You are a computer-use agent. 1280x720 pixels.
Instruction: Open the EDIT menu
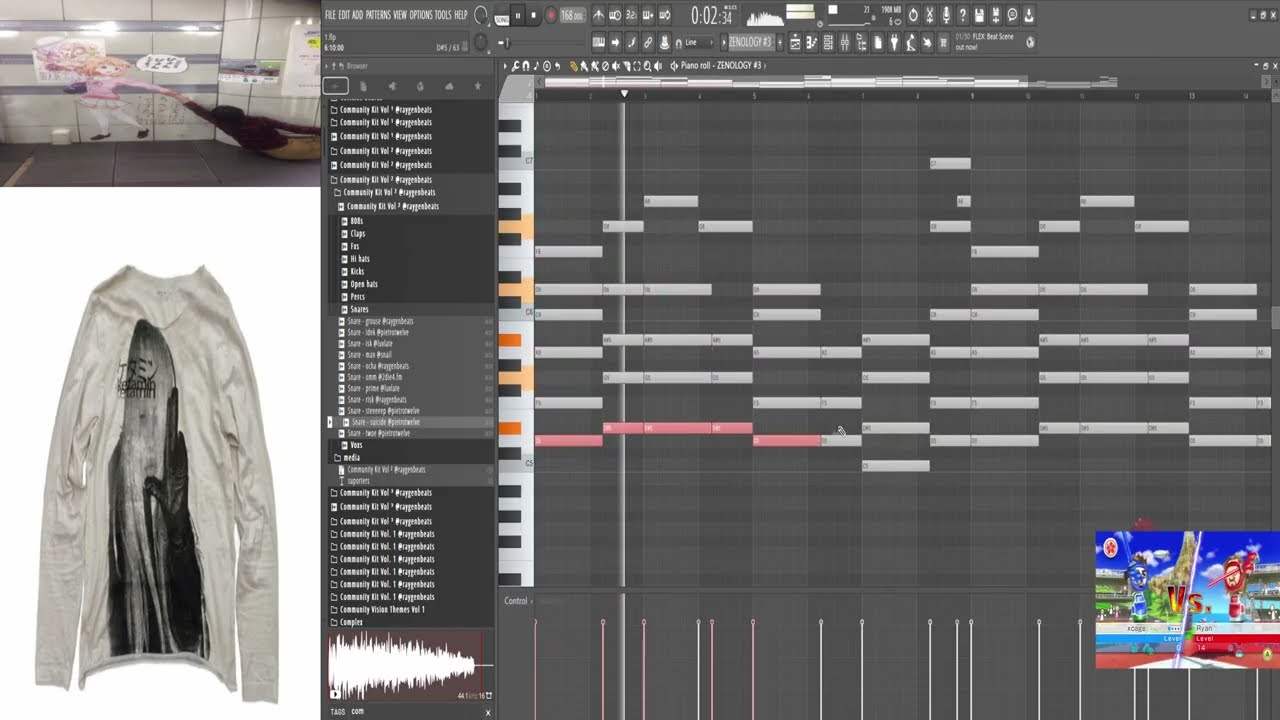point(344,15)
